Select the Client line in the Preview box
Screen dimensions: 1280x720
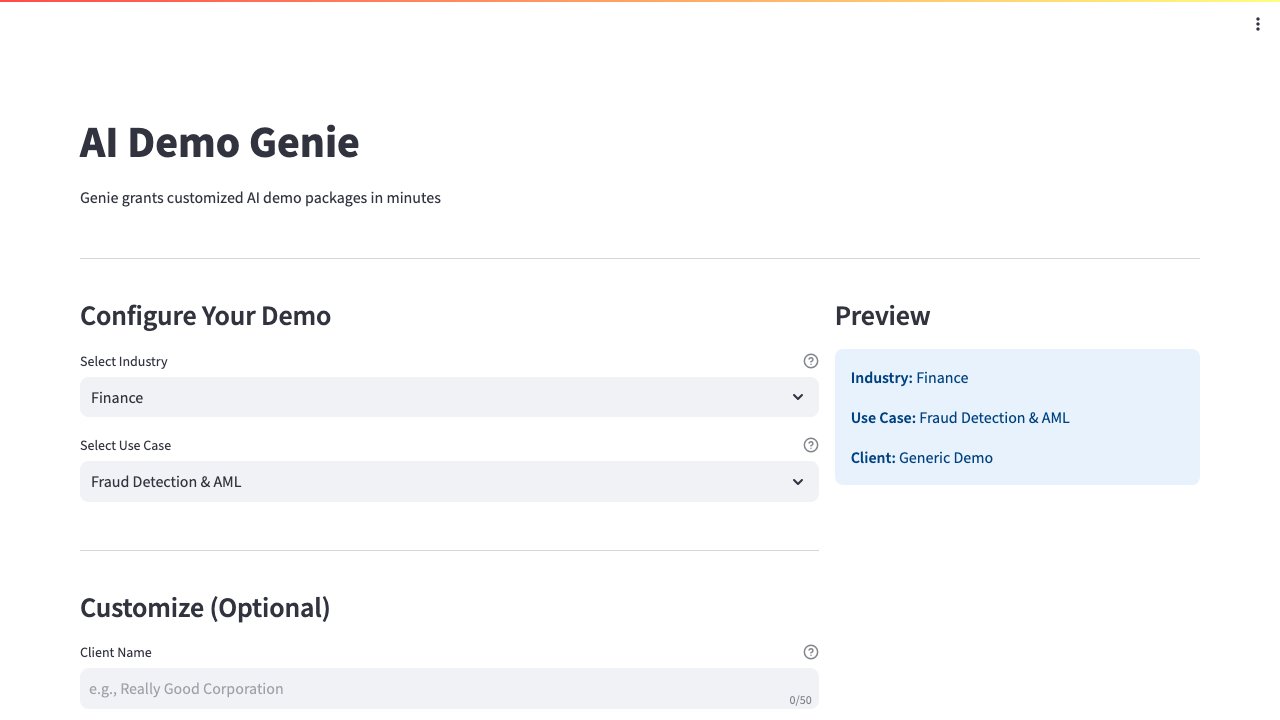921,458
